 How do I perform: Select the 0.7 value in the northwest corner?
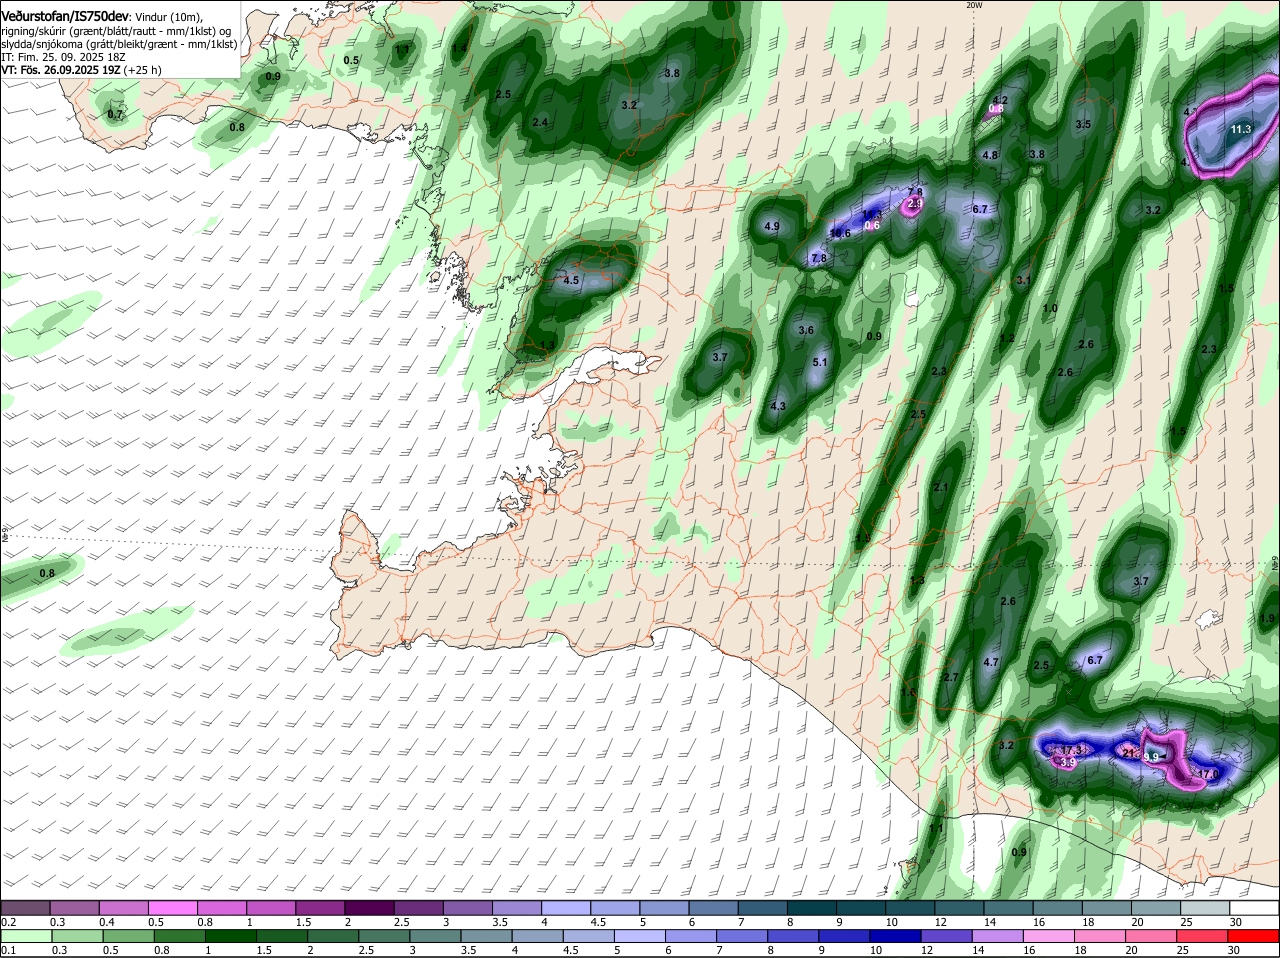pos(115,115)
